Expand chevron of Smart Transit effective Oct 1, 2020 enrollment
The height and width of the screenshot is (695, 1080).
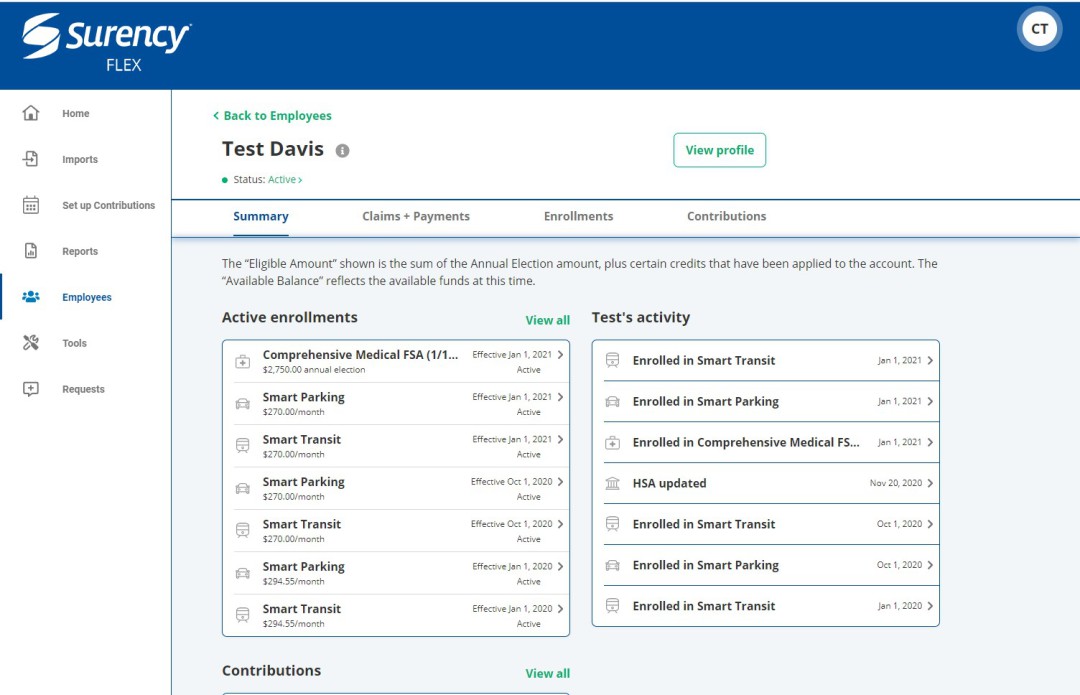pos(561,524)
